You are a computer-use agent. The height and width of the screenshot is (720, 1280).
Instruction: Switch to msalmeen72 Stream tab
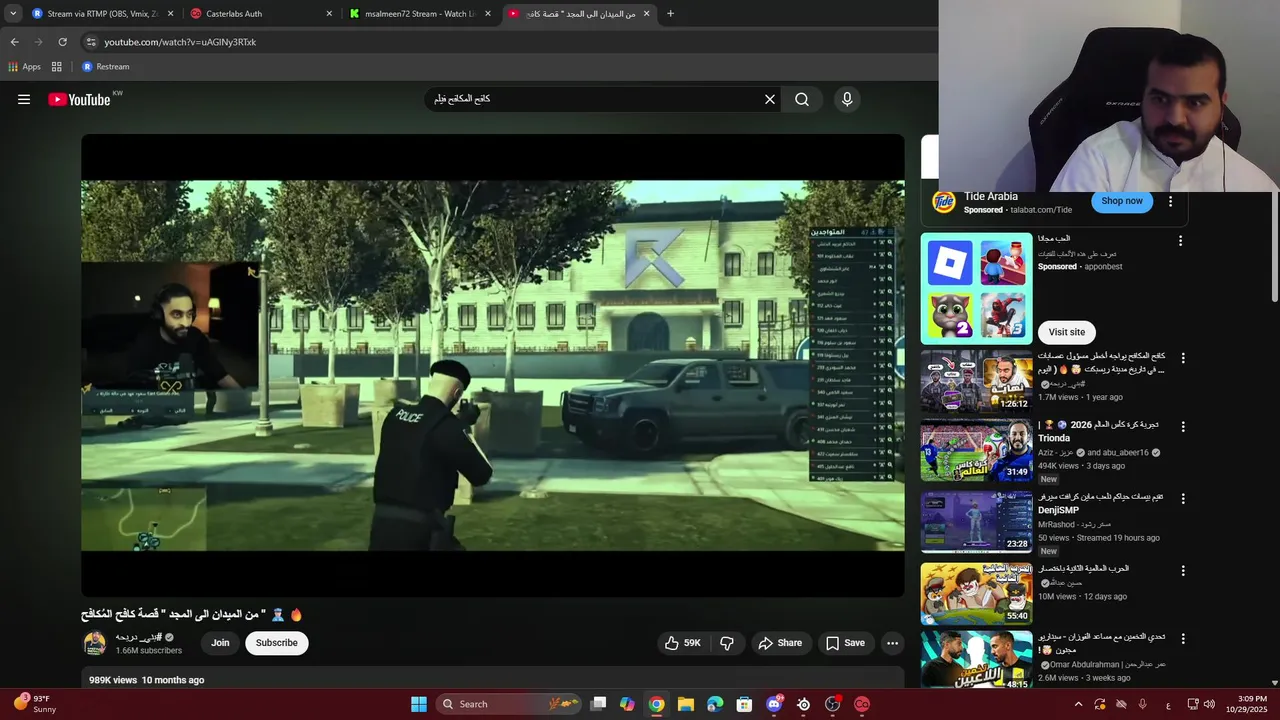[421, 14]
